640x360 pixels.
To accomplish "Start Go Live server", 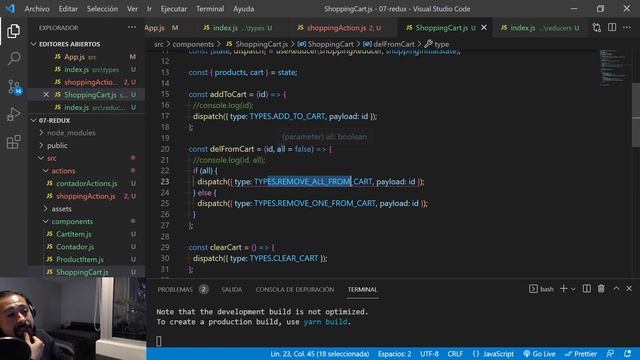I will (x=539, y=354).
